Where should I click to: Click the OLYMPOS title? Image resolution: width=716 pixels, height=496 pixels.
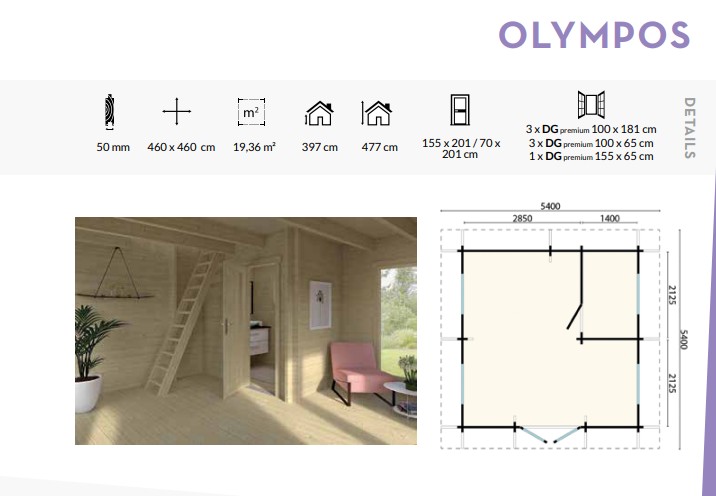tap(594, 35)
